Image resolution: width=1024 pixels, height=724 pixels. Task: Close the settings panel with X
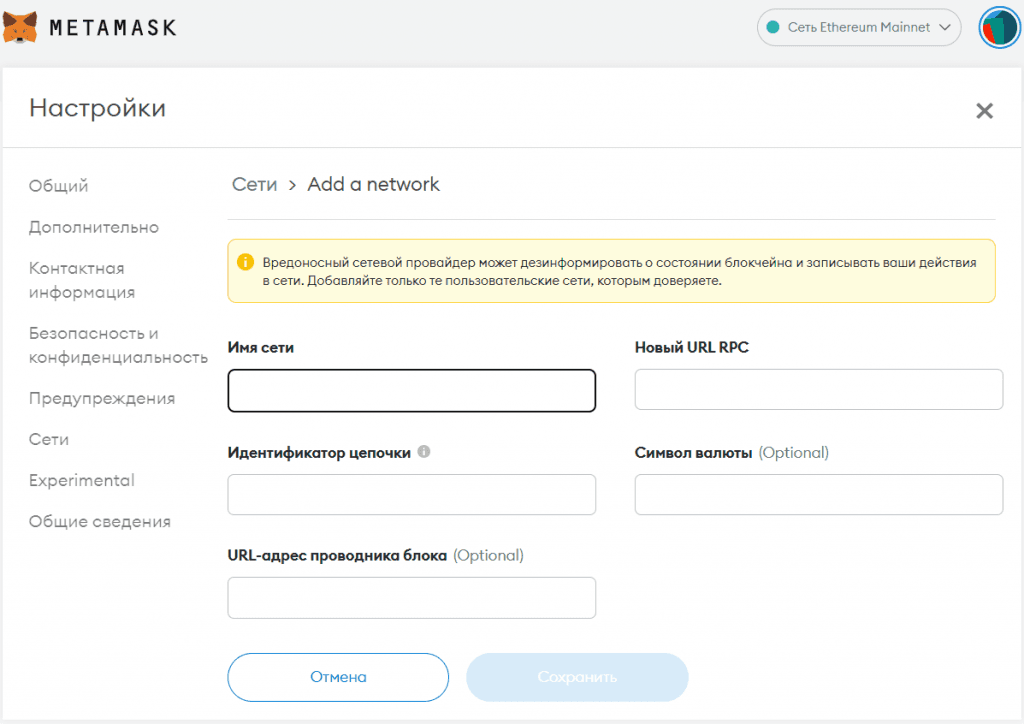(984, 111)
